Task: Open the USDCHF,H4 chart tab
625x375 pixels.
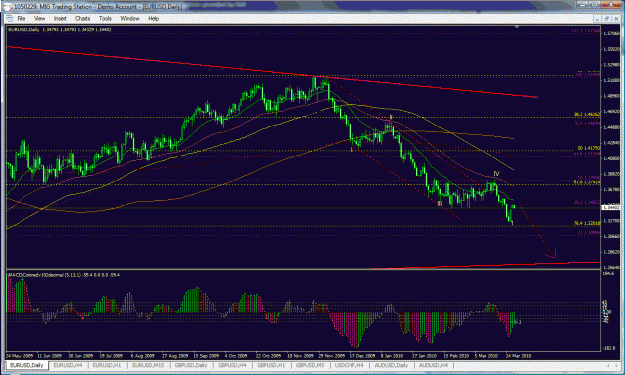Action: (349, 365)
